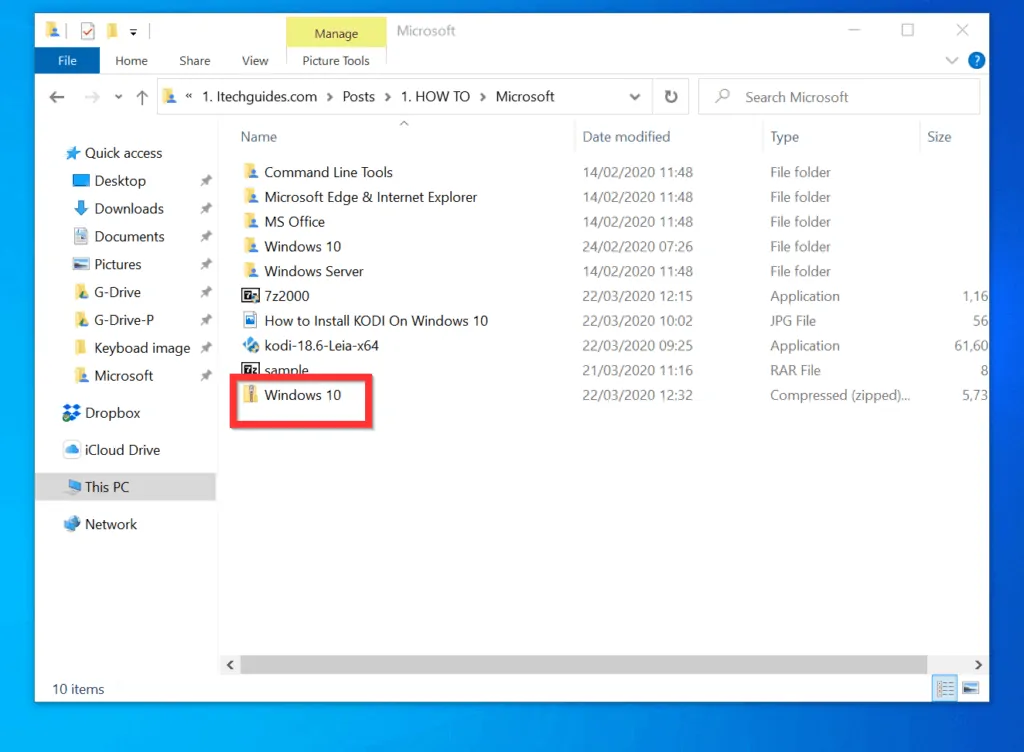Open the address bar history dropdown
This screenshot has width=1024, height=752.
(x=635, y=97)
